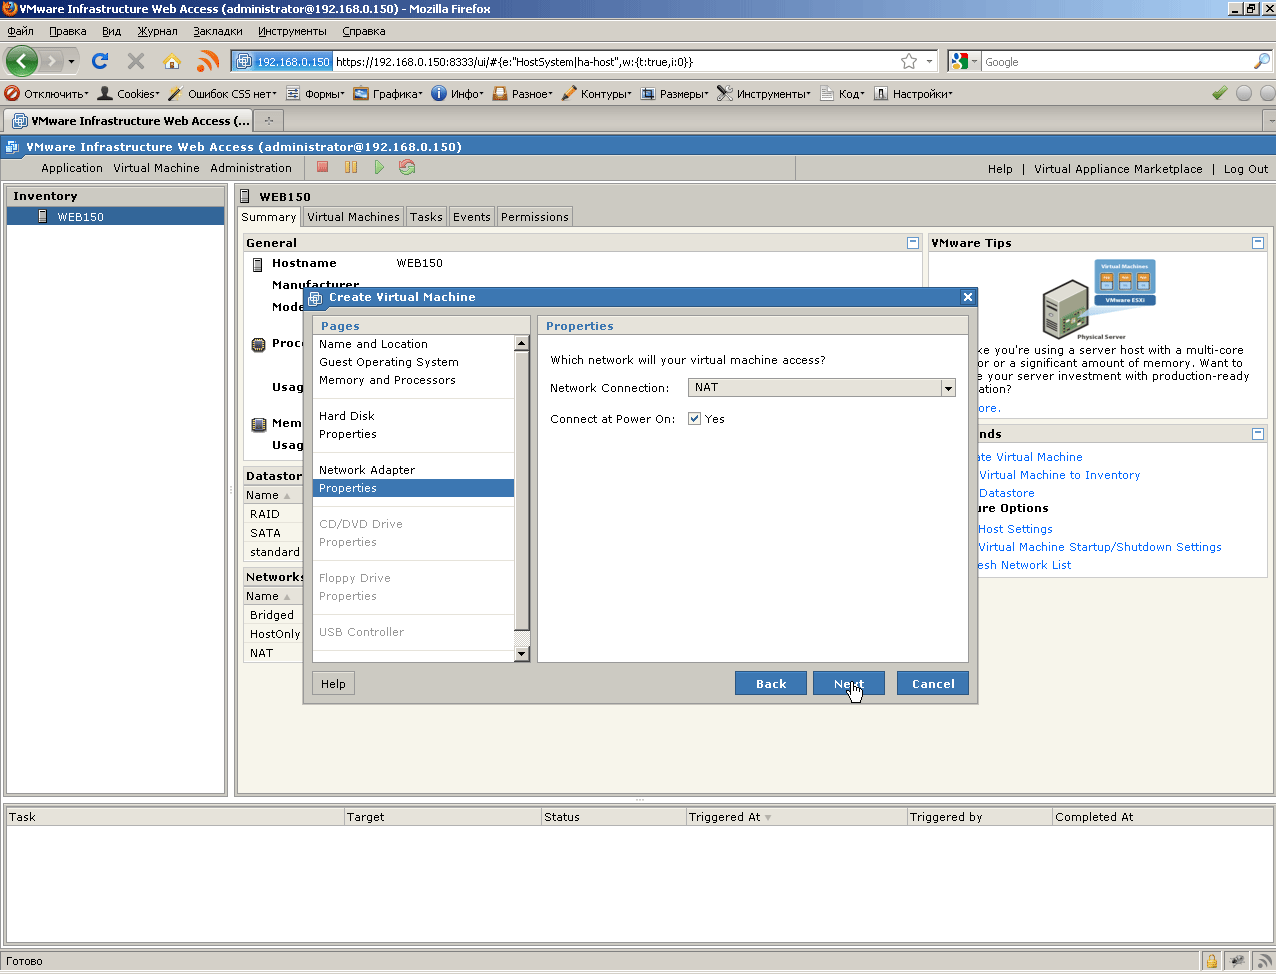This screenshot has width=1276, height=974.
Task: Close the Create Virtual Machine dialog
Action: tap(967, 297)
